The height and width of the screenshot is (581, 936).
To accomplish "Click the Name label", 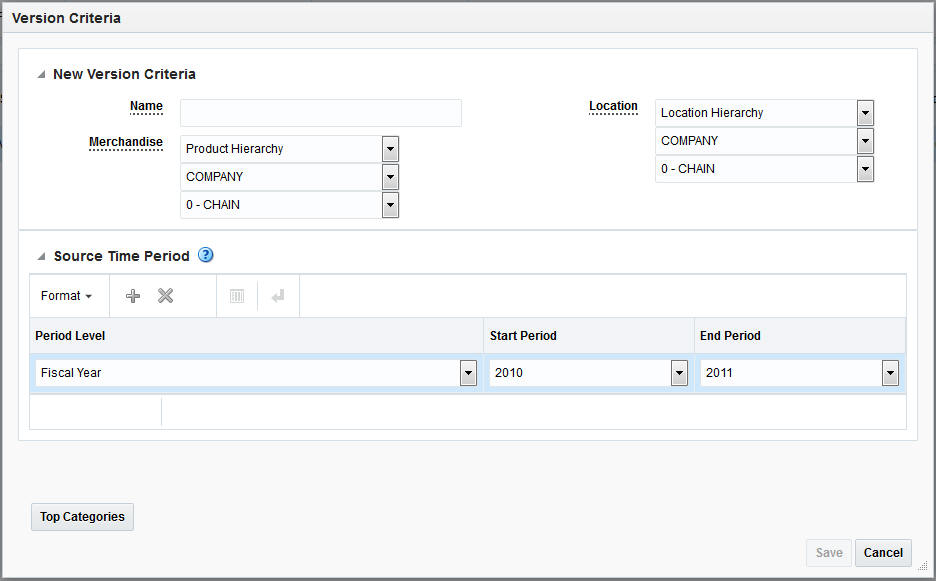I will pyautogui.click(x=146, y=106).
